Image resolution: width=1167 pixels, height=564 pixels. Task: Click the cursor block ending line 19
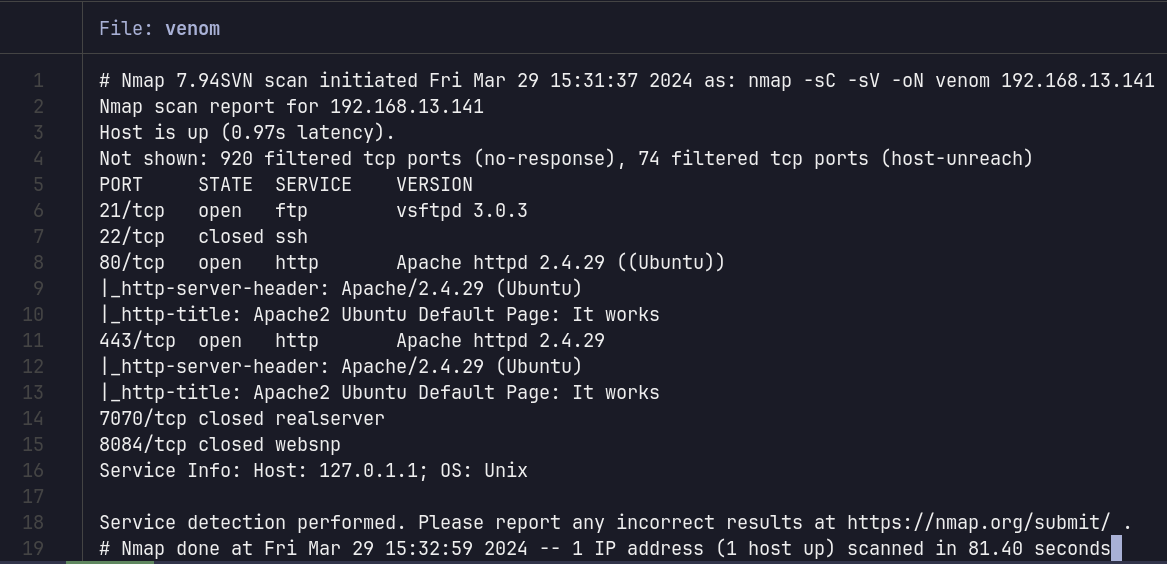coord(1116,548)
